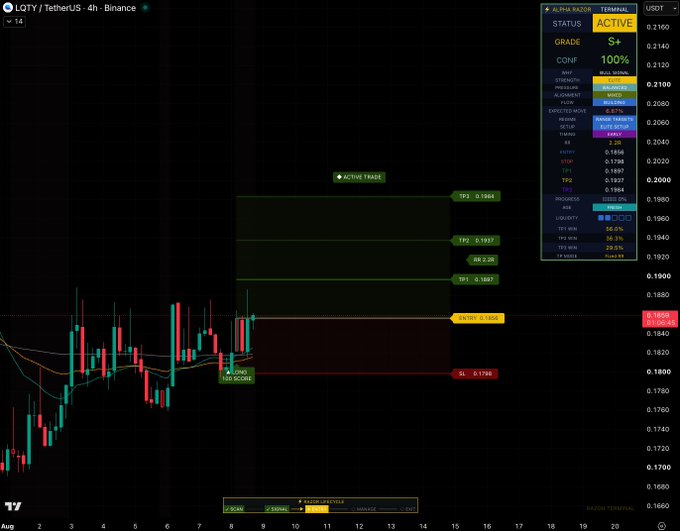Click the Aug date axis label
The height and width of the screenshot is (531, 680).
[7, 526]
